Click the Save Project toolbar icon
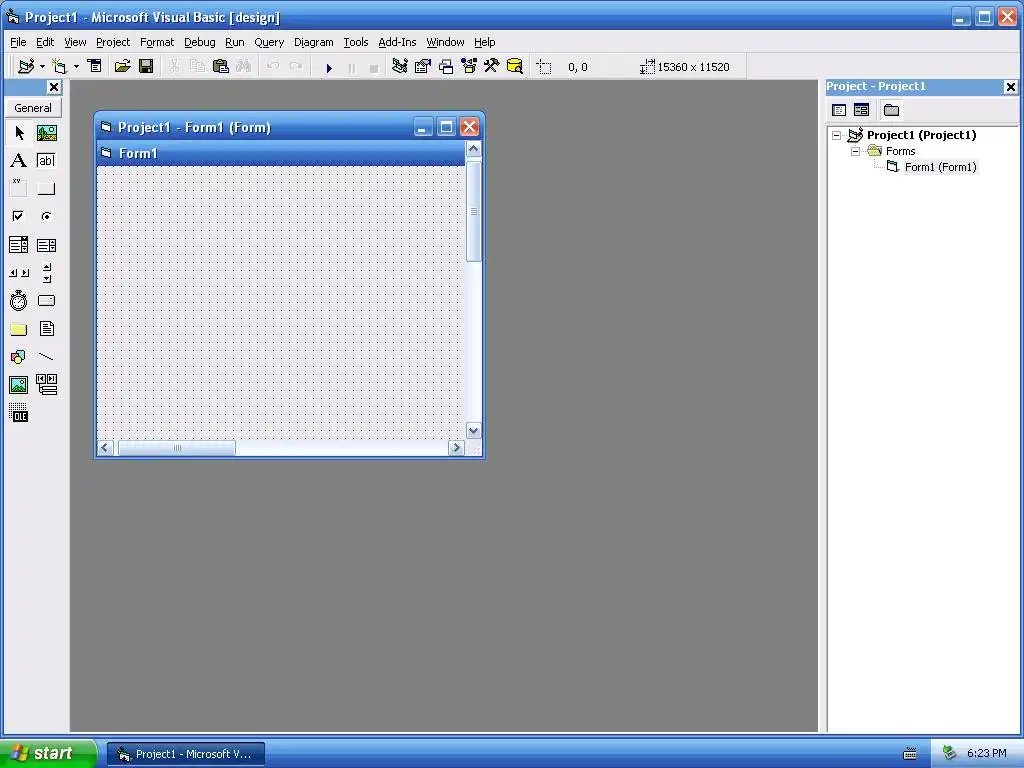1024x768 pixels. click(146, 67)
